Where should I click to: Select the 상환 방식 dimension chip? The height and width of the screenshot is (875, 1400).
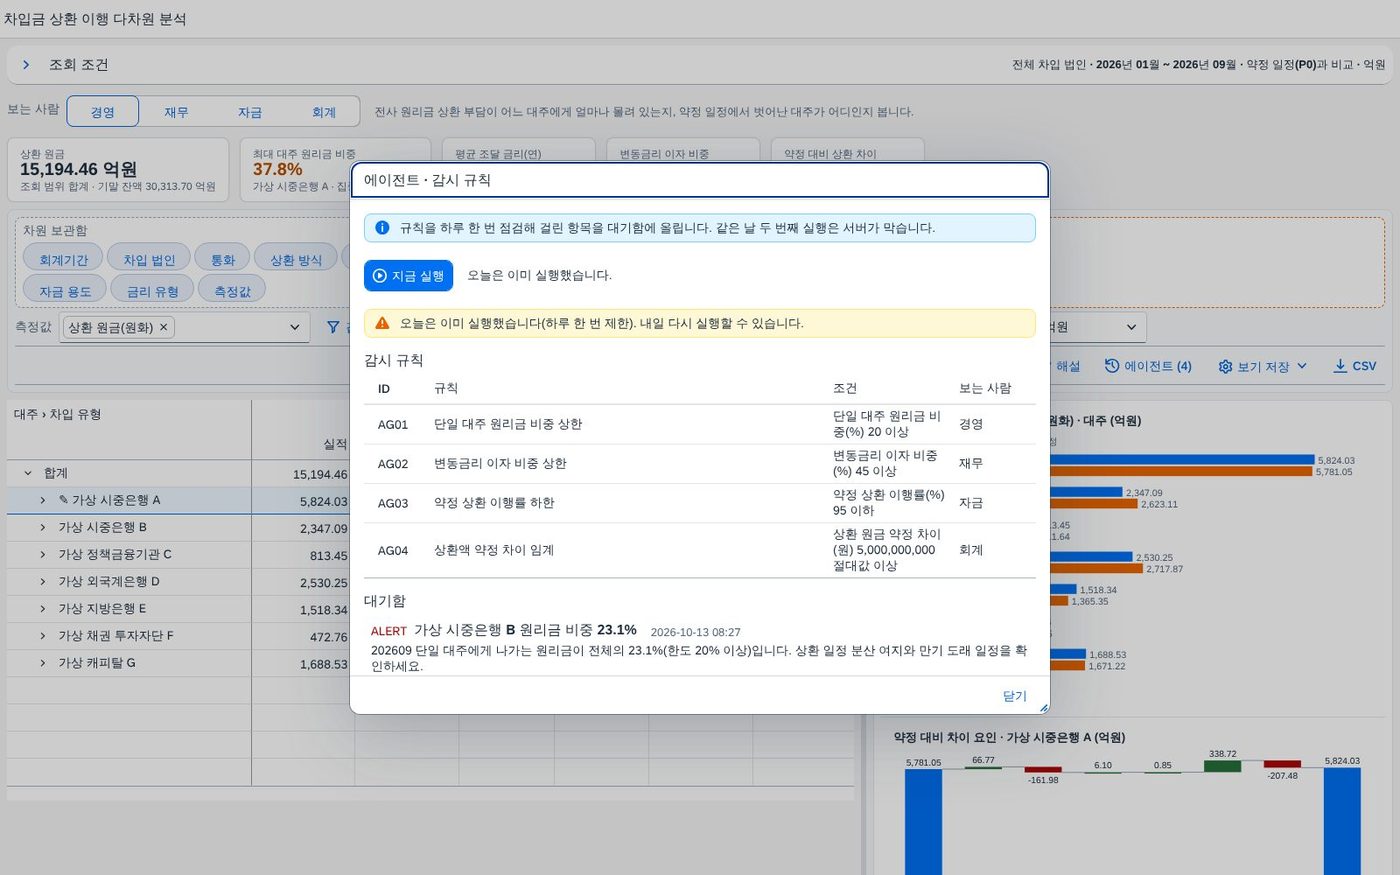click(x=296, y=259)
